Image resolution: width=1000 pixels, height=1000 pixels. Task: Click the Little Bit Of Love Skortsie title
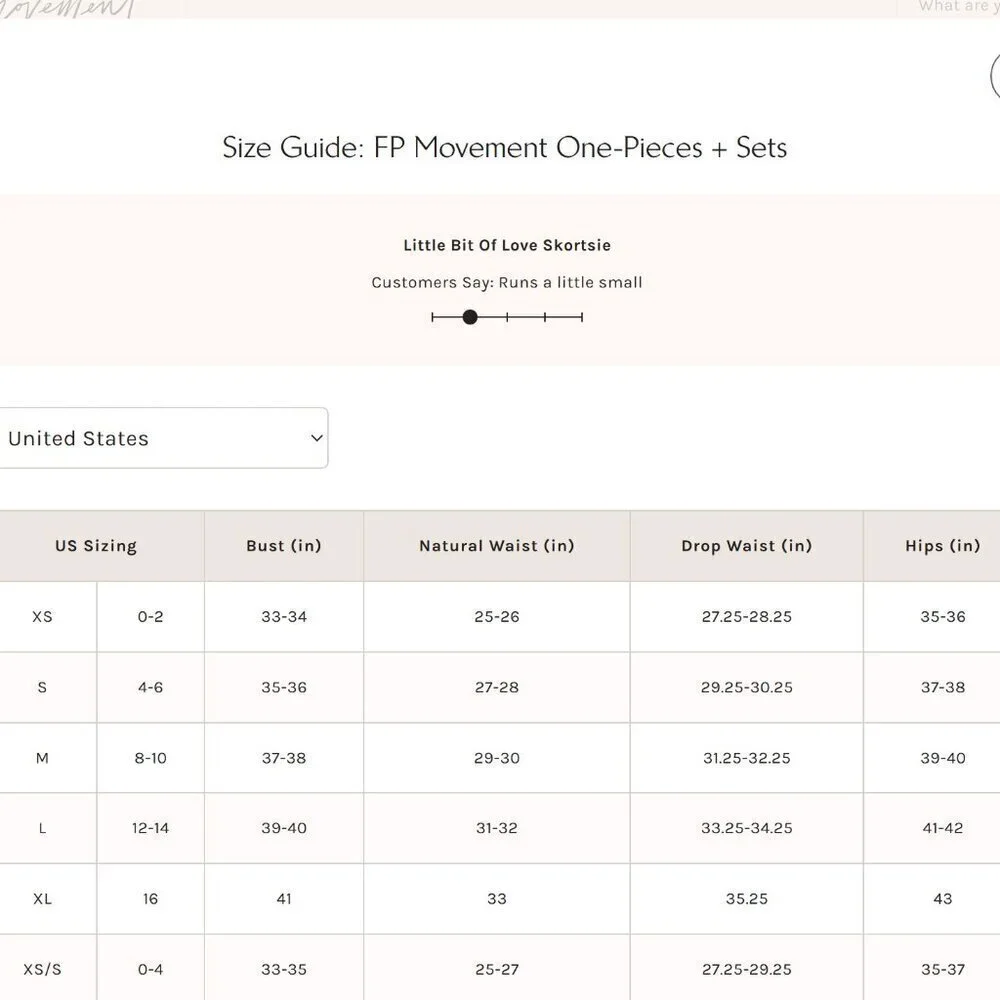[x=507, y=246]
